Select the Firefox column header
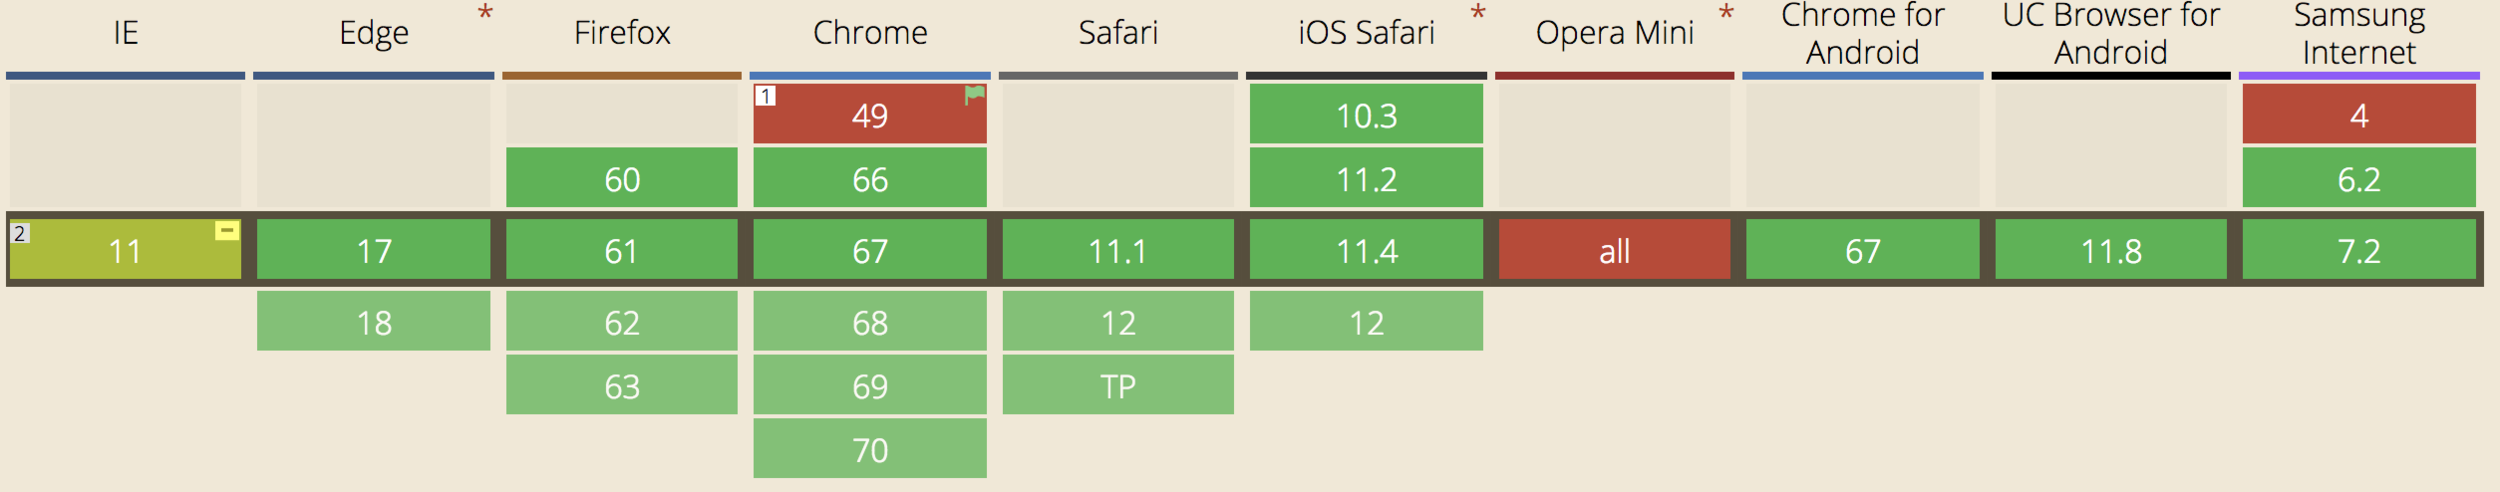Image resolution: width=2500 pixels, height=492 pixels. click(621, 33)
